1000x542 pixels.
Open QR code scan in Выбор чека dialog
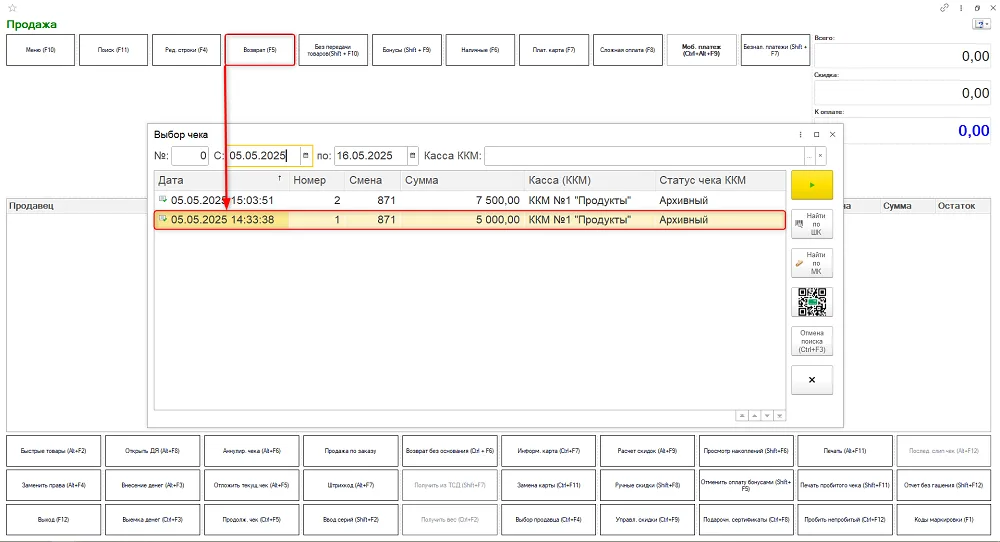tap(812, 302)
